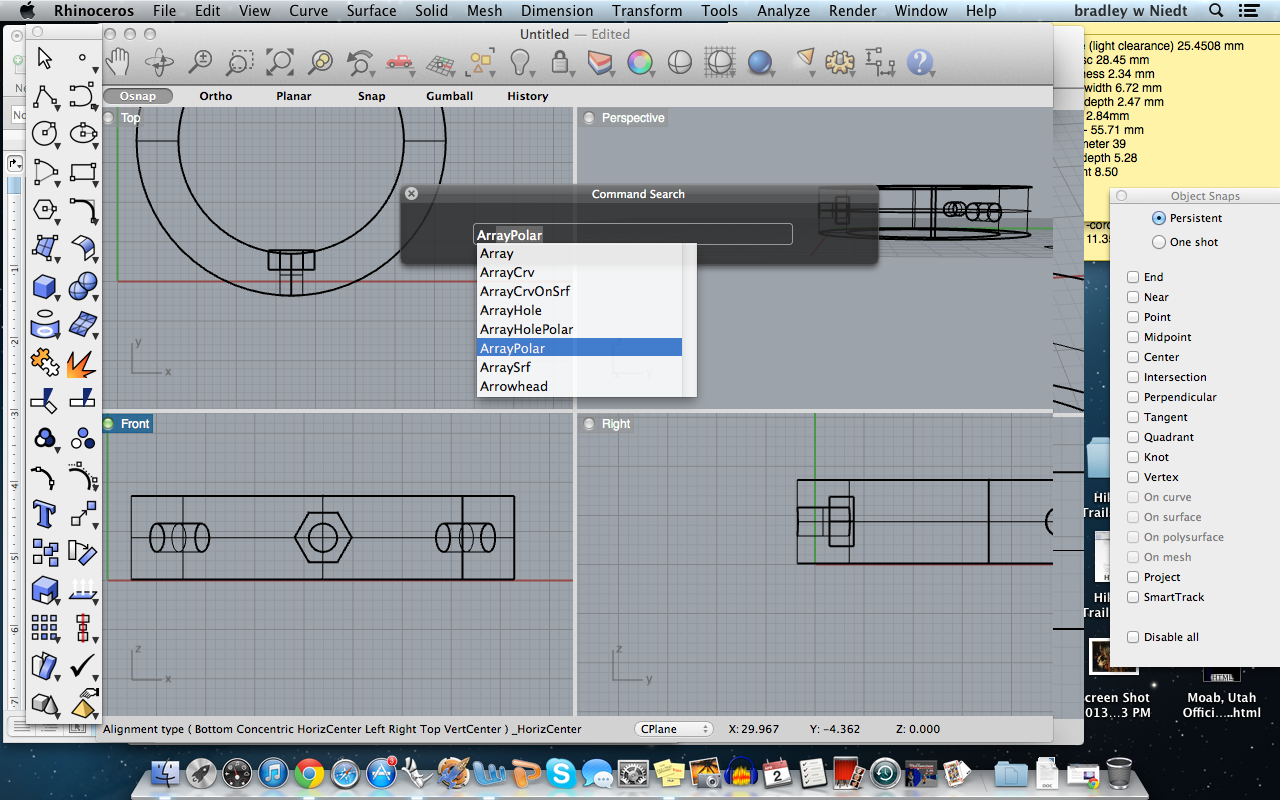Viewport: 1280px width, 800px height.
Task: Click the gears Options icon
Action: pyautogui.click(x=840, y=62)
